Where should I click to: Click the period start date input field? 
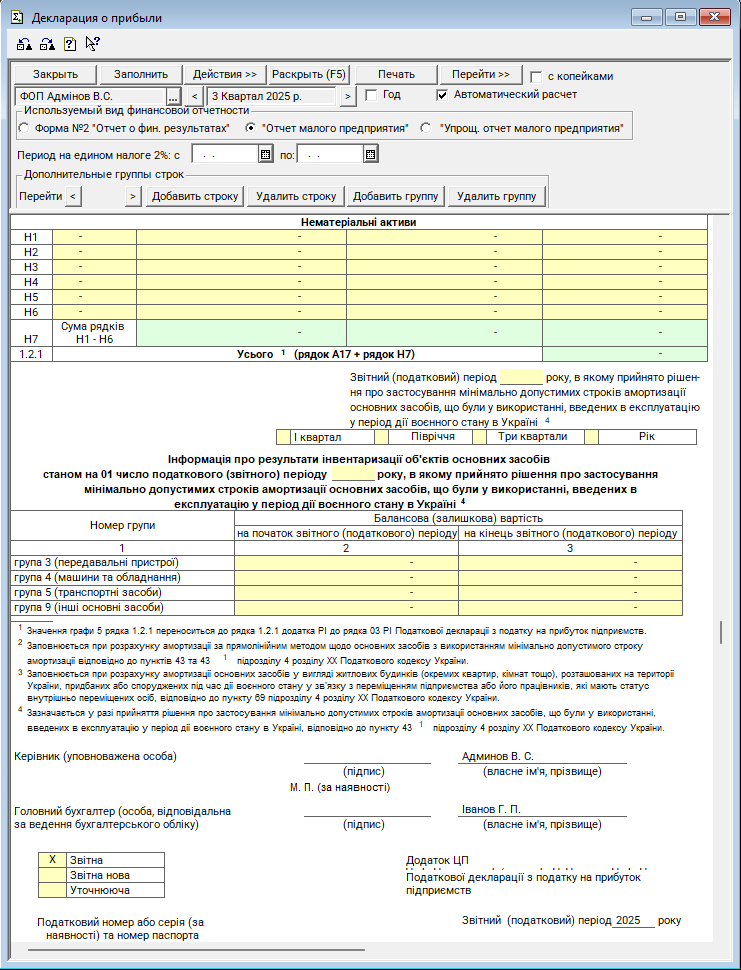pyautogui.click(x=225, y=155)
